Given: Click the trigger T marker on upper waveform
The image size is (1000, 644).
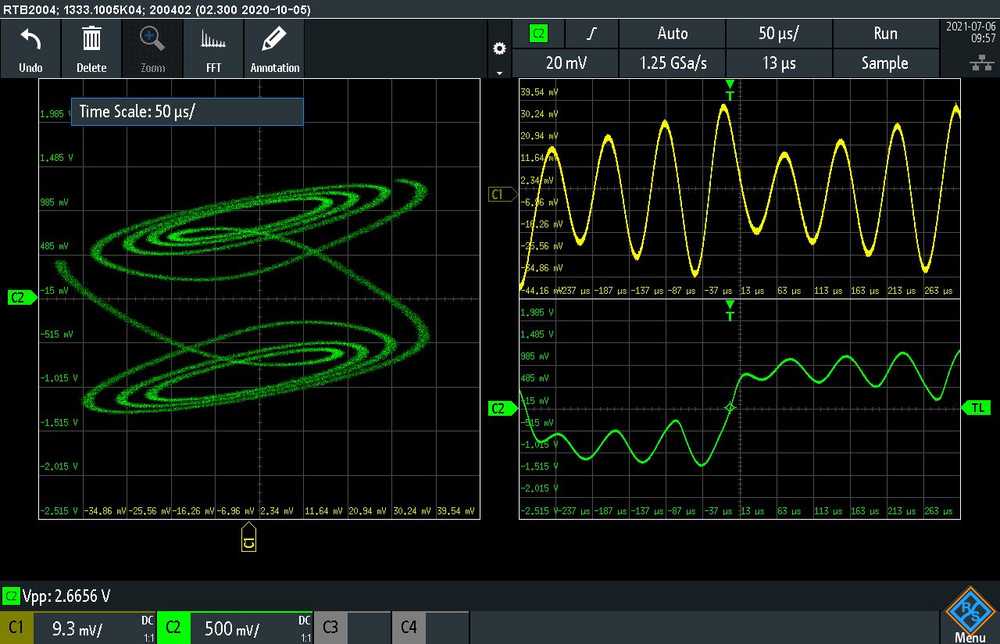Looking at the screenshot, I should coord(730,91).
